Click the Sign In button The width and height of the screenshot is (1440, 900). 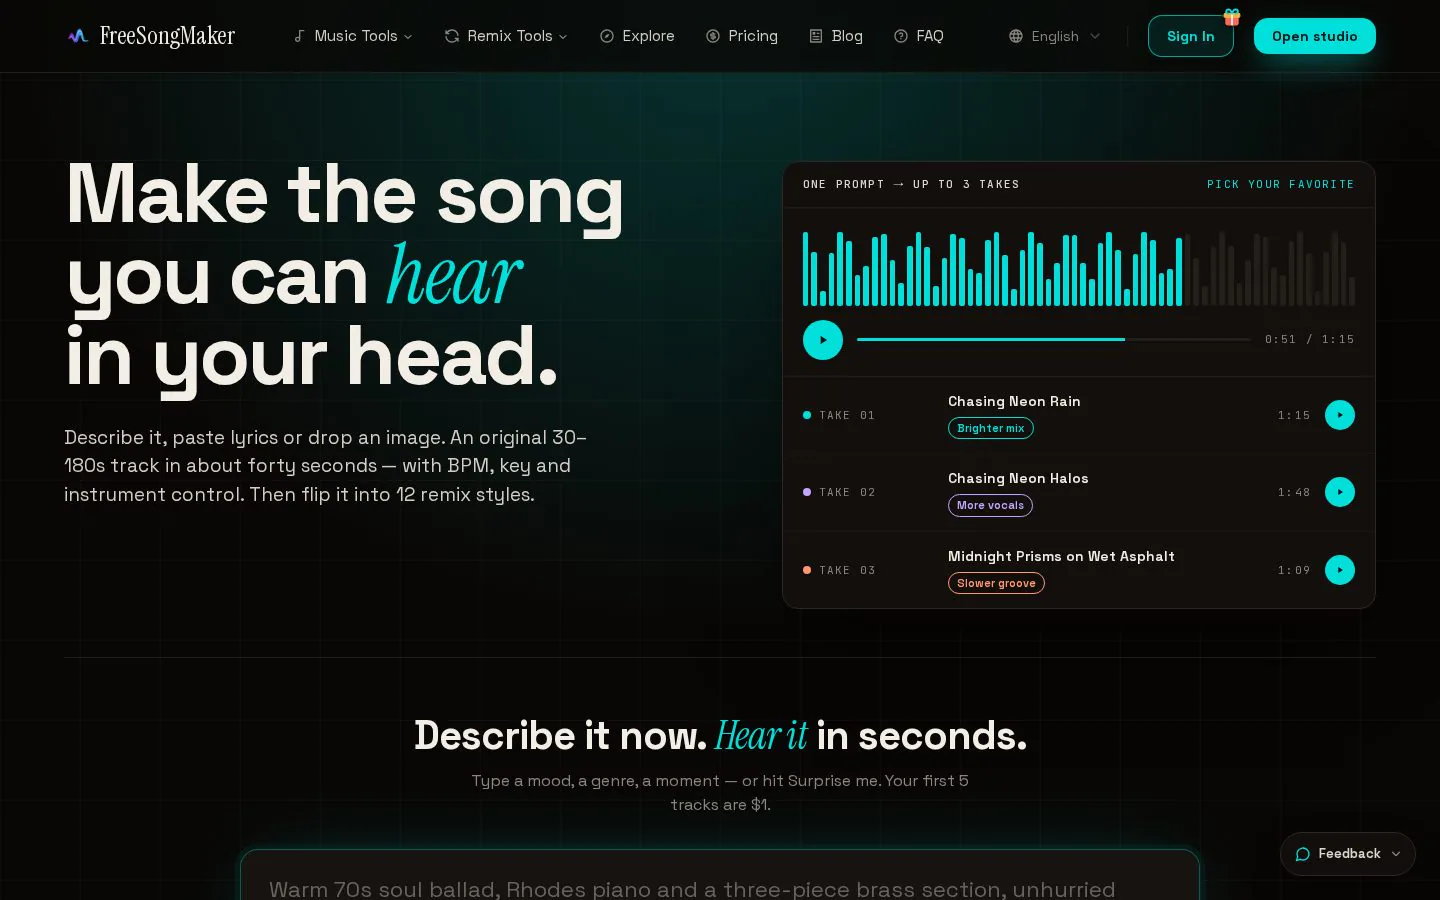pyautogui.click(x=1190, y=36)
